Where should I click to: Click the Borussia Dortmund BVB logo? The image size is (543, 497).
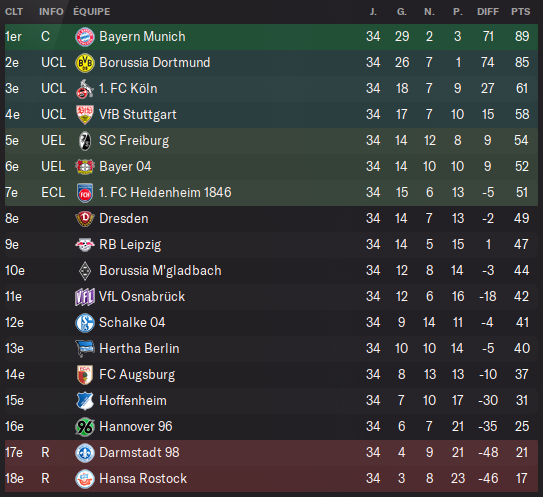[85, 63]
